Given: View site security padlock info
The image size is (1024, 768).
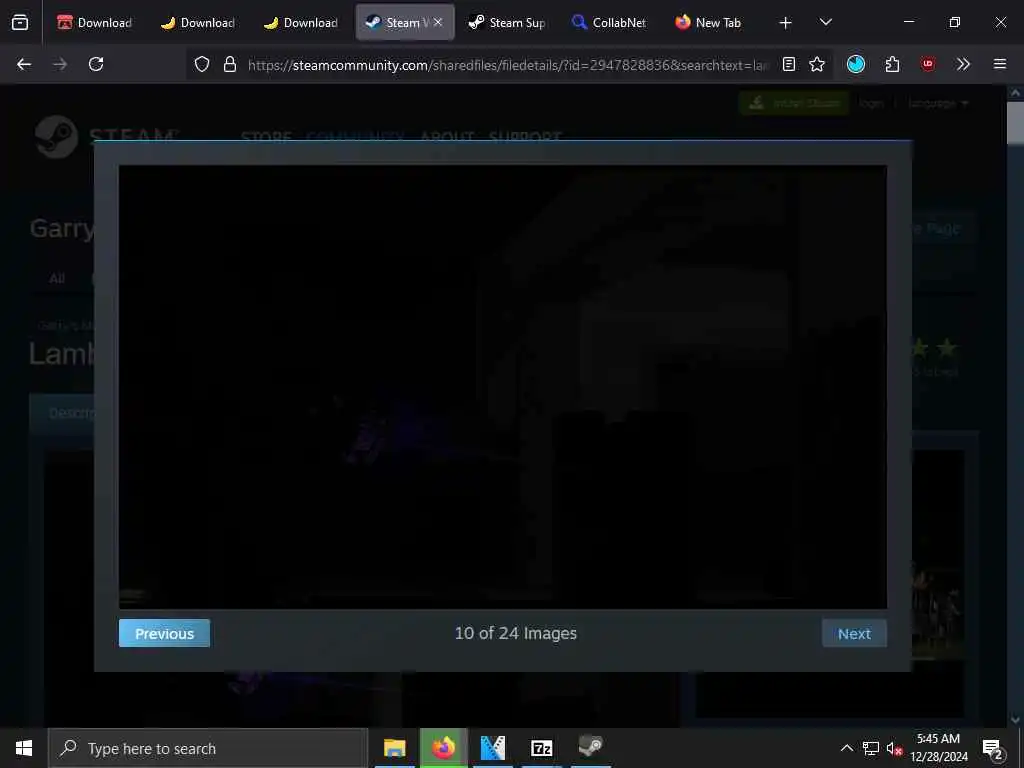Looking at the screenshot, I should click(x=230, y=64).
